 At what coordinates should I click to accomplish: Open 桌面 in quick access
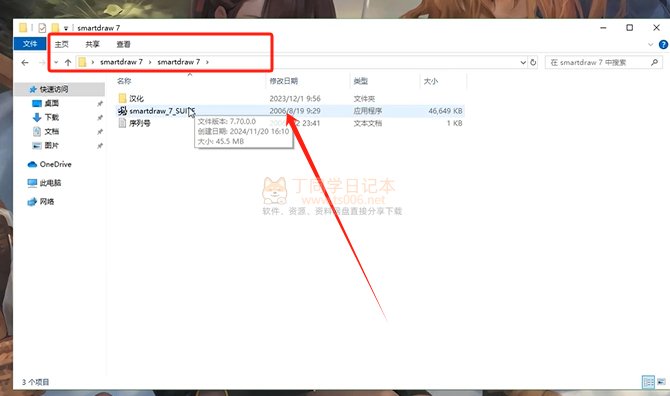(51, 103)
